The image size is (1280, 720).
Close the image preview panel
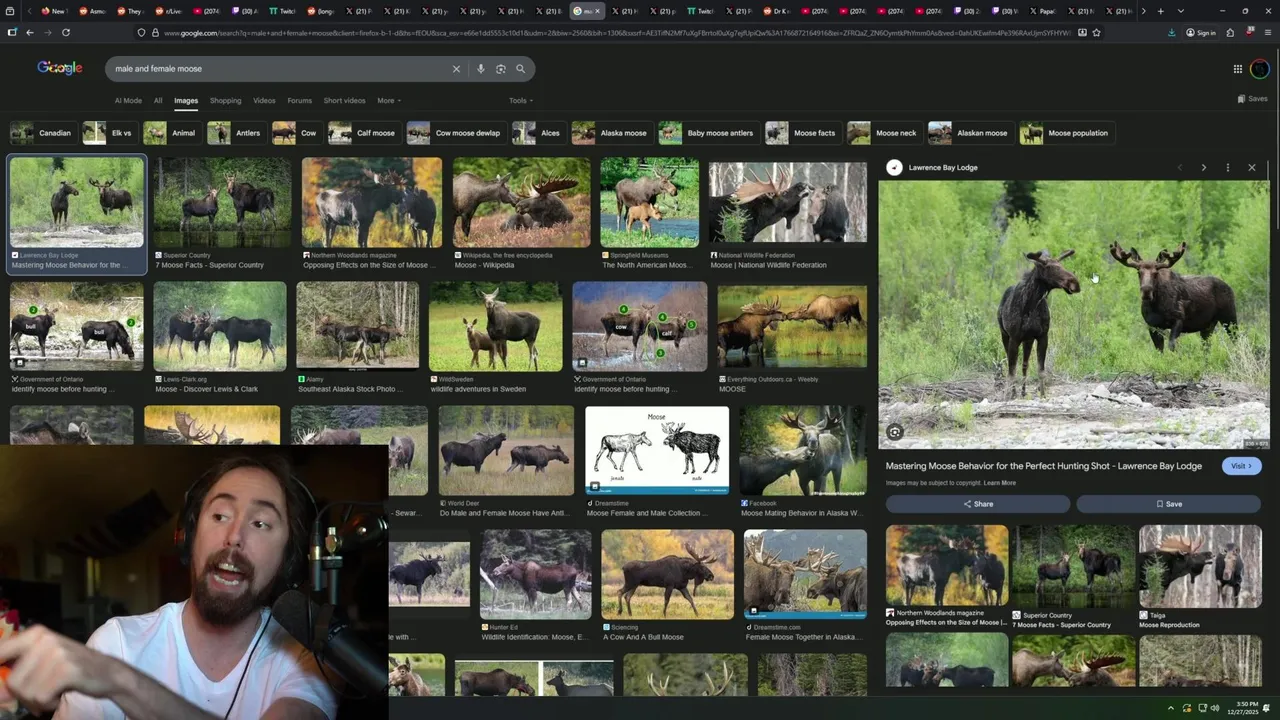1251,168
